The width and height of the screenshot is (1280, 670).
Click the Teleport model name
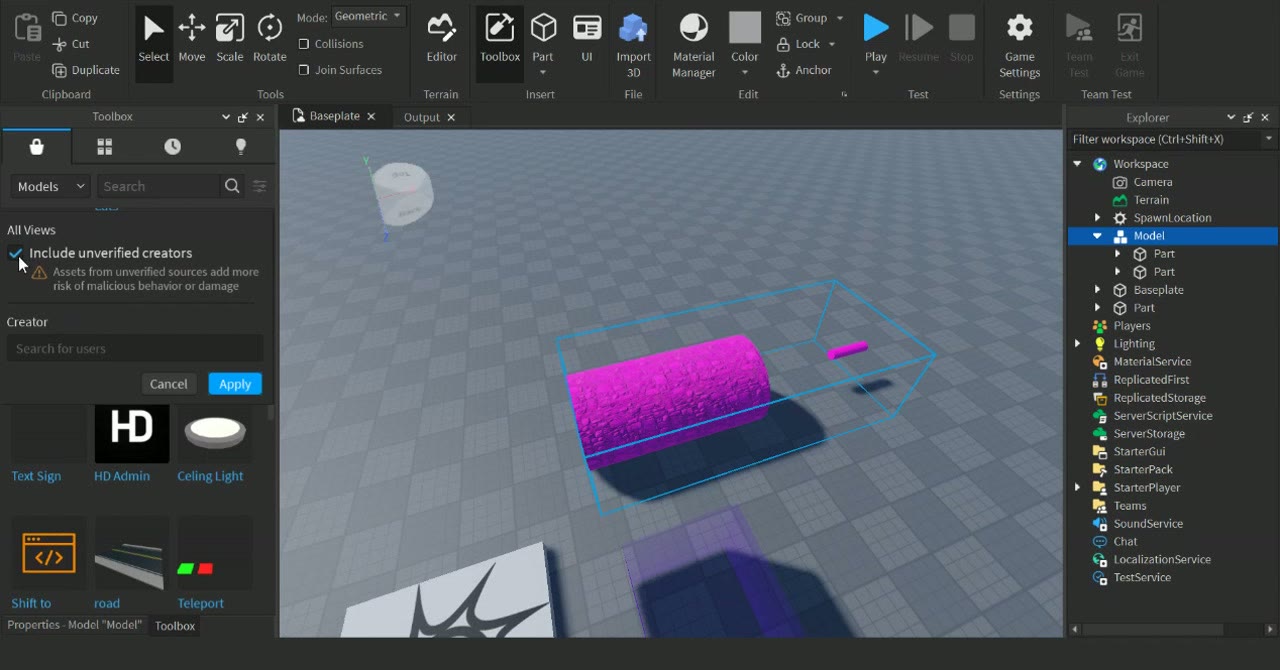tap(201, 603)
